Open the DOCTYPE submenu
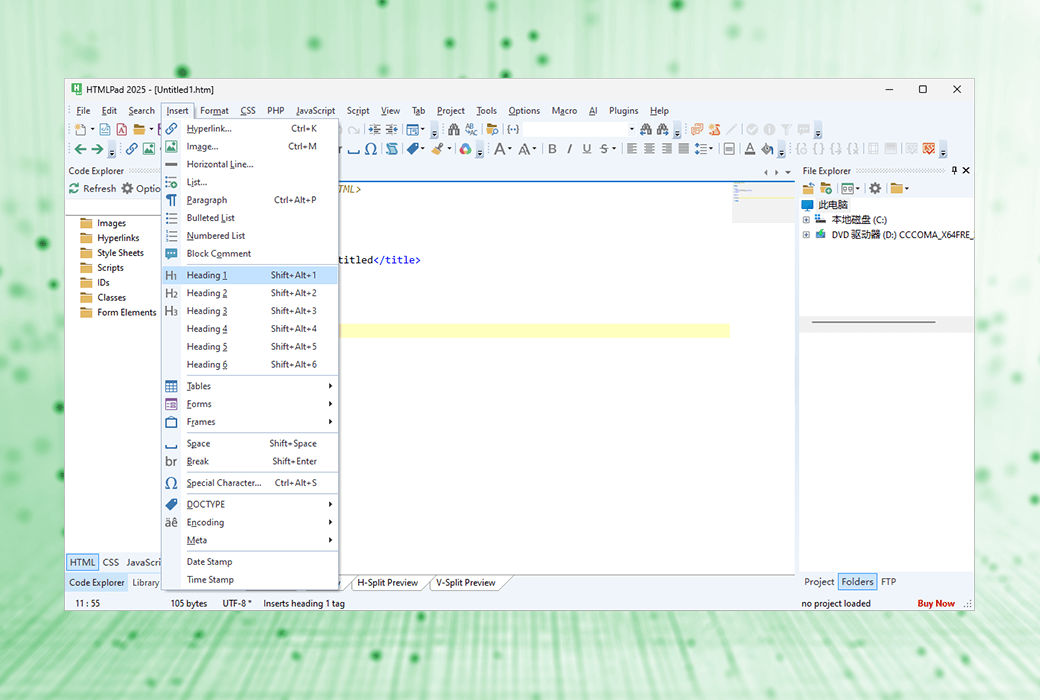 click(250, 504)
